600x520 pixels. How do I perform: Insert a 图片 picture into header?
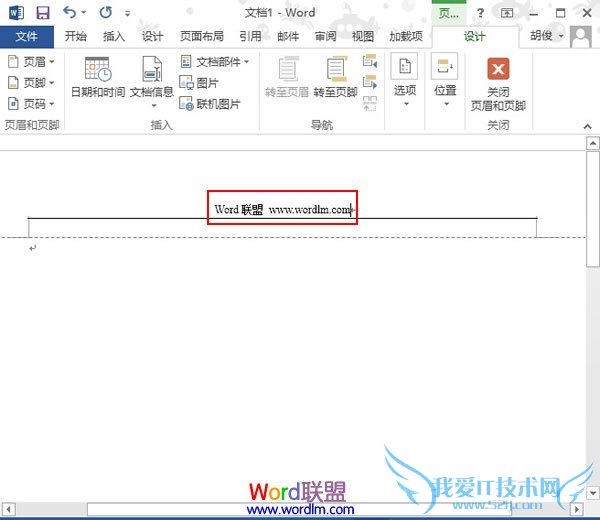tap(199, 83)
